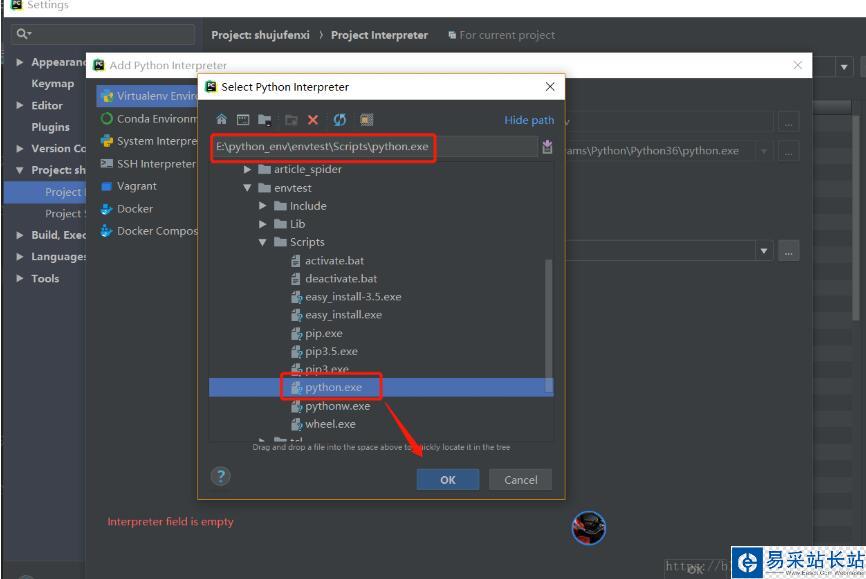Open existing interpreter dropdown arrow
The height and width of the screenshot is (579, 866).
(764, 251)
